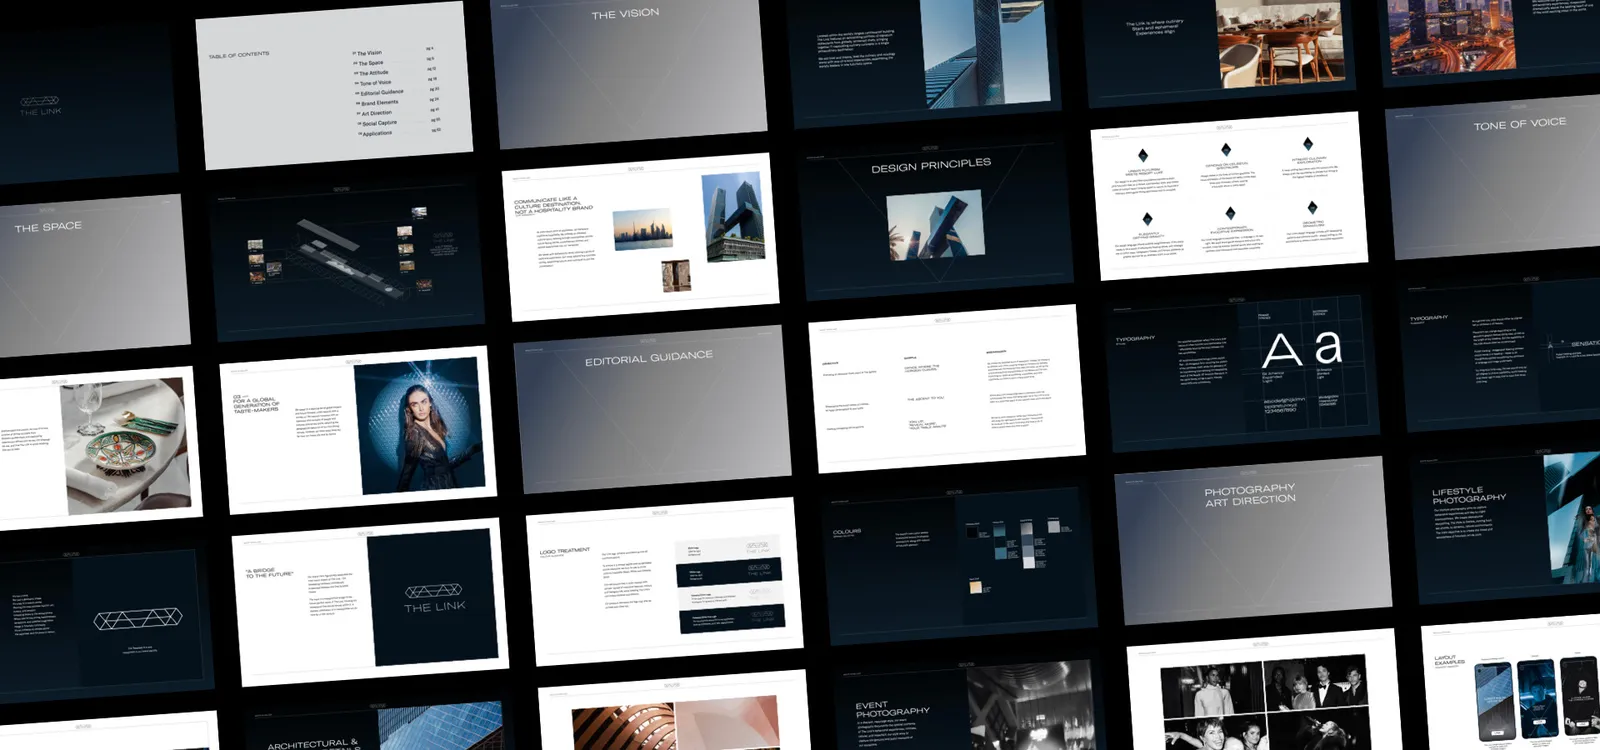Click the Dubai skyline sunset photo
Viewport: 1600px width, 750px height.
click(642, 230)
